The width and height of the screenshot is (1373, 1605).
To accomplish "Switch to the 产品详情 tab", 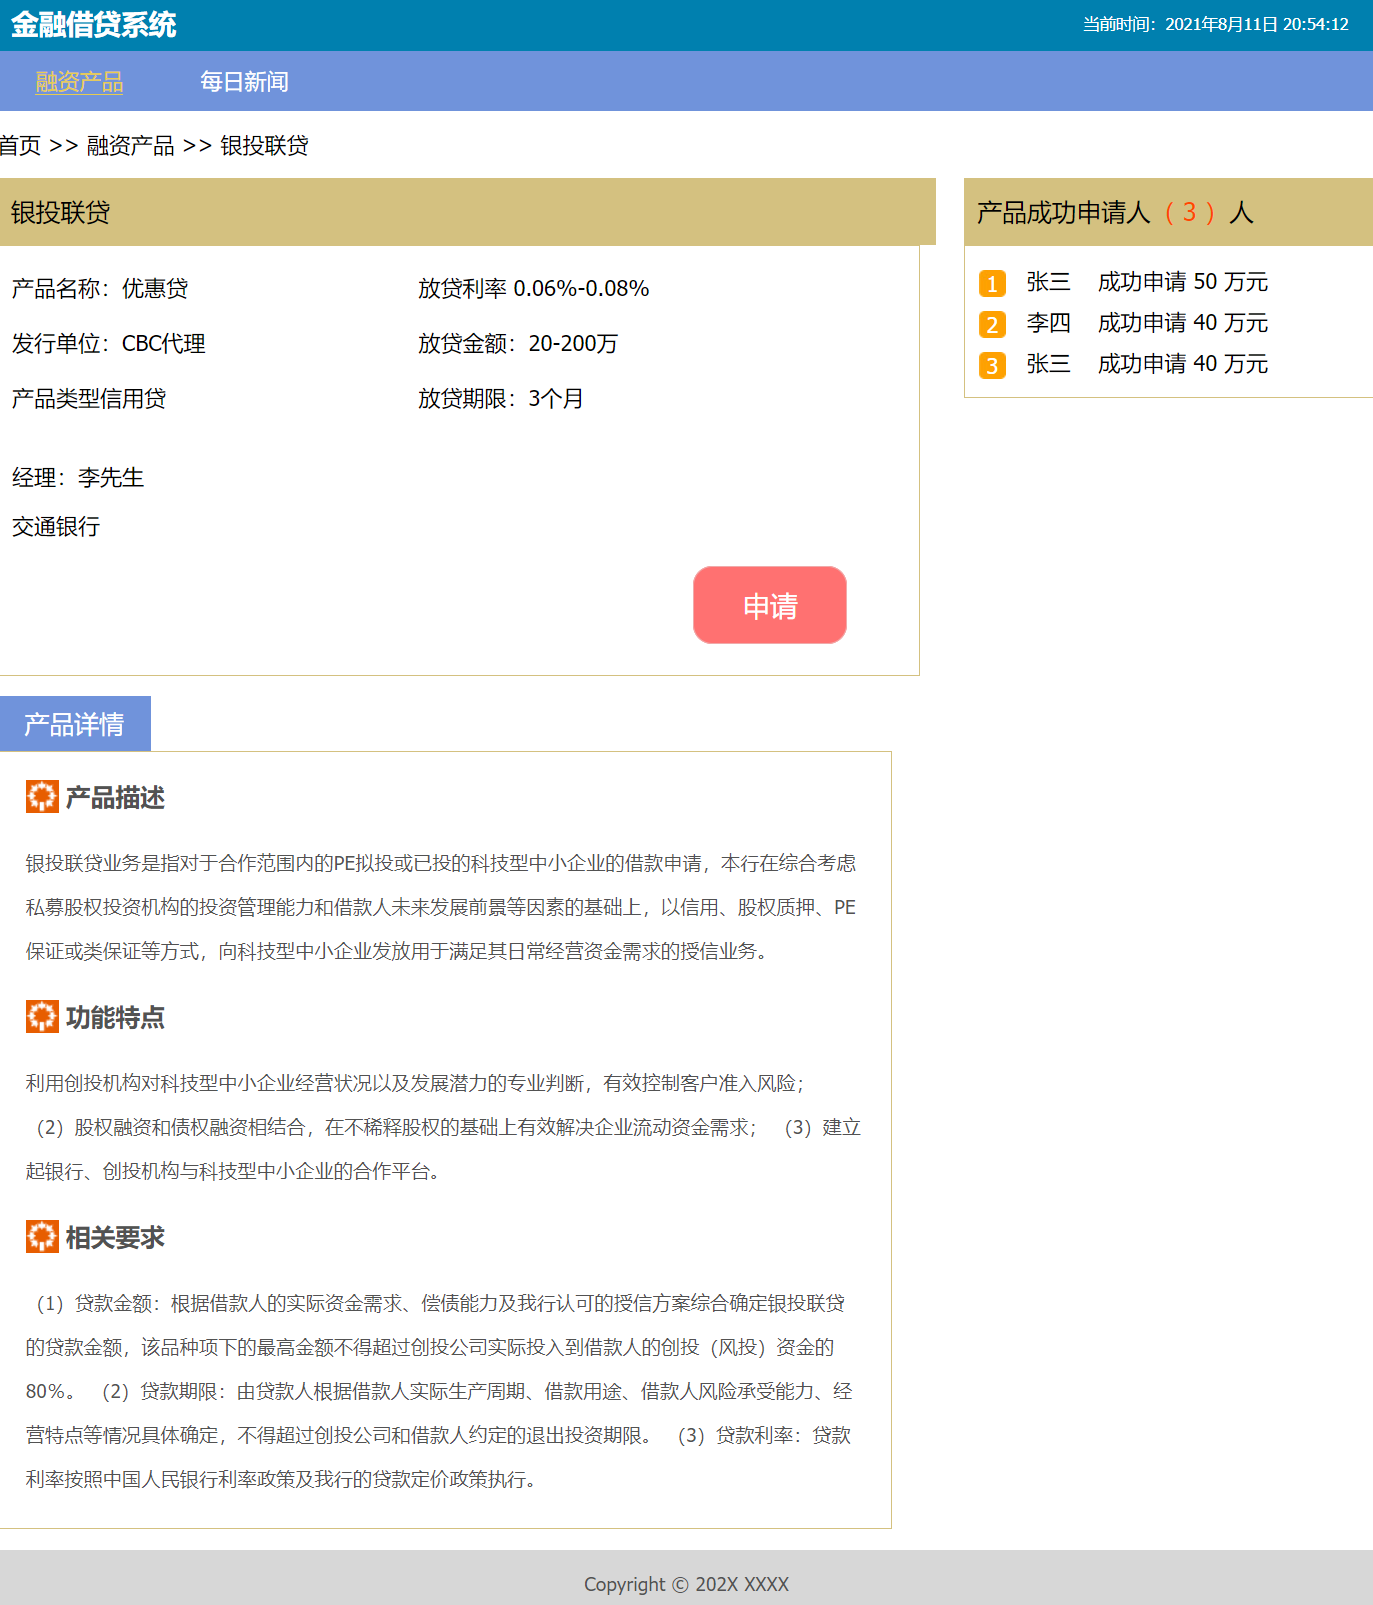I will (75, 724).
